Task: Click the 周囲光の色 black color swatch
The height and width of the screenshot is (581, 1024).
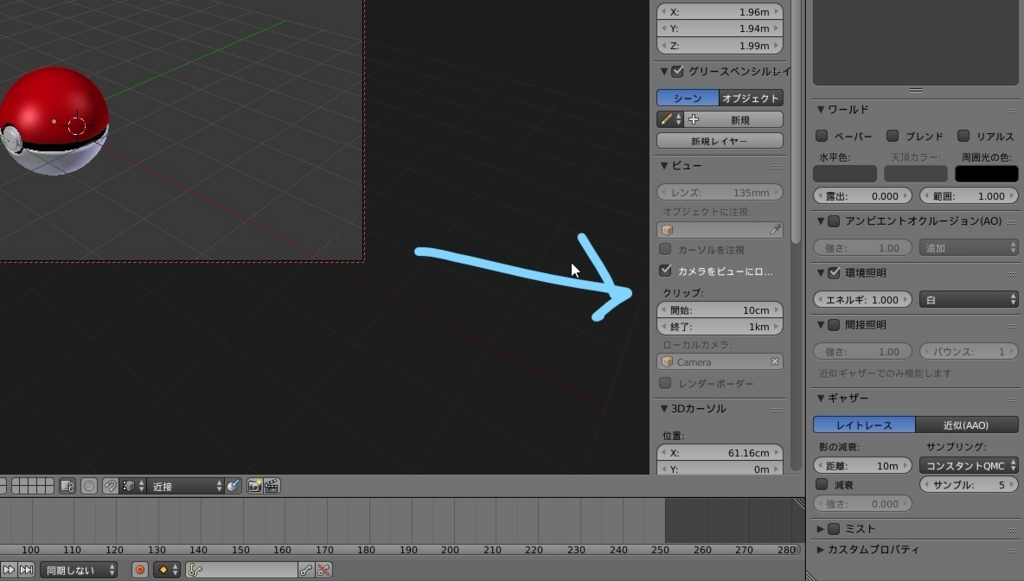Action: pos(986,174)
